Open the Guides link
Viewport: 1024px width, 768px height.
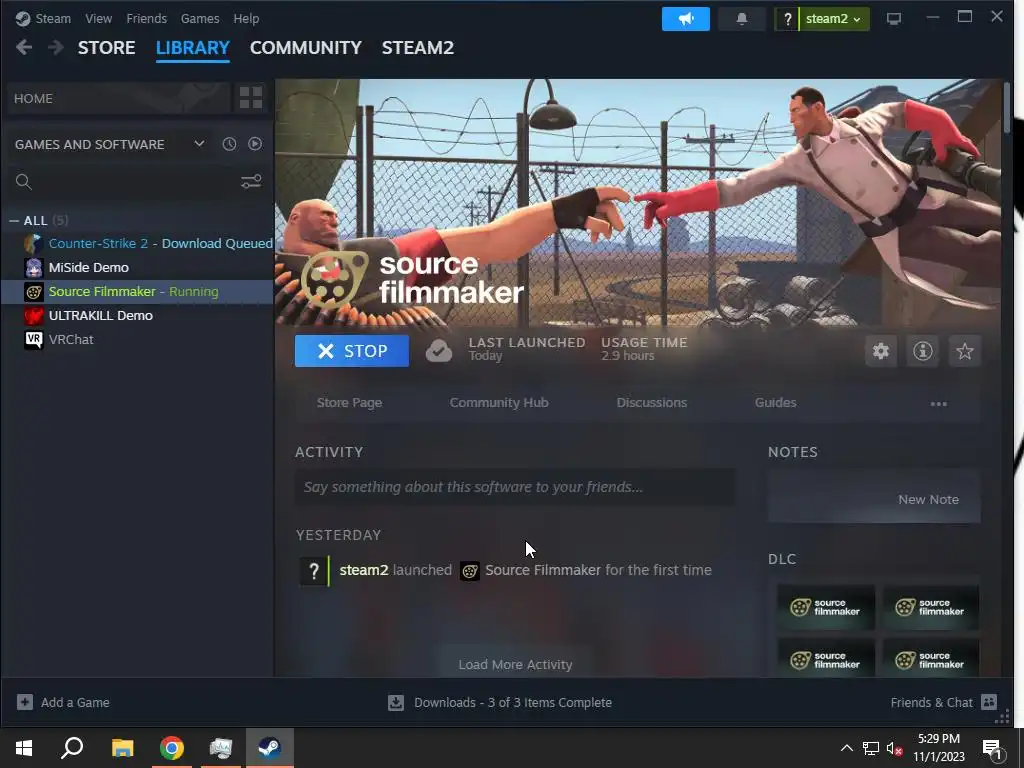coord(775,402)
